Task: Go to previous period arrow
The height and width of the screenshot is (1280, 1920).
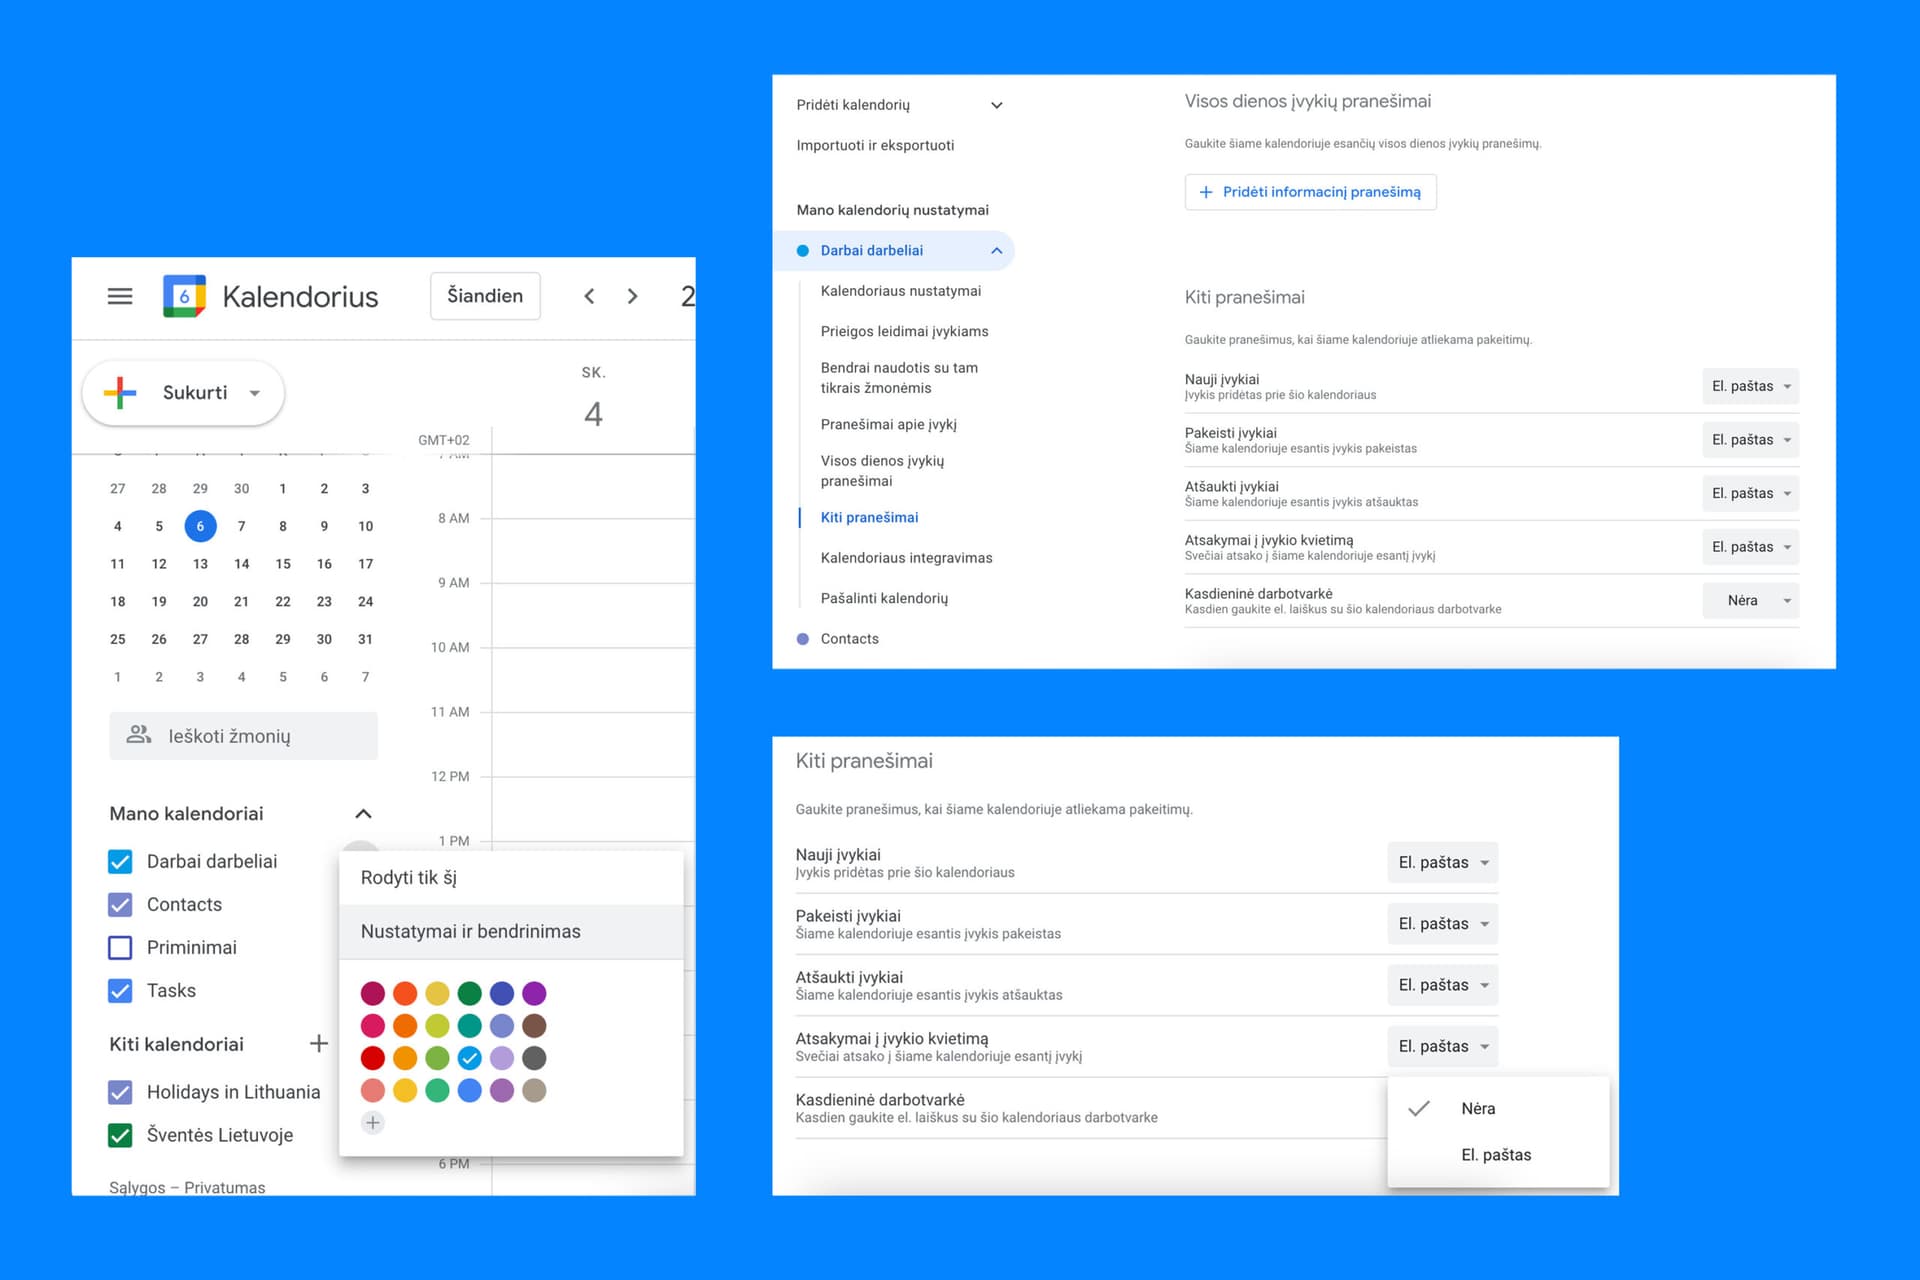Action: [589, 296]
